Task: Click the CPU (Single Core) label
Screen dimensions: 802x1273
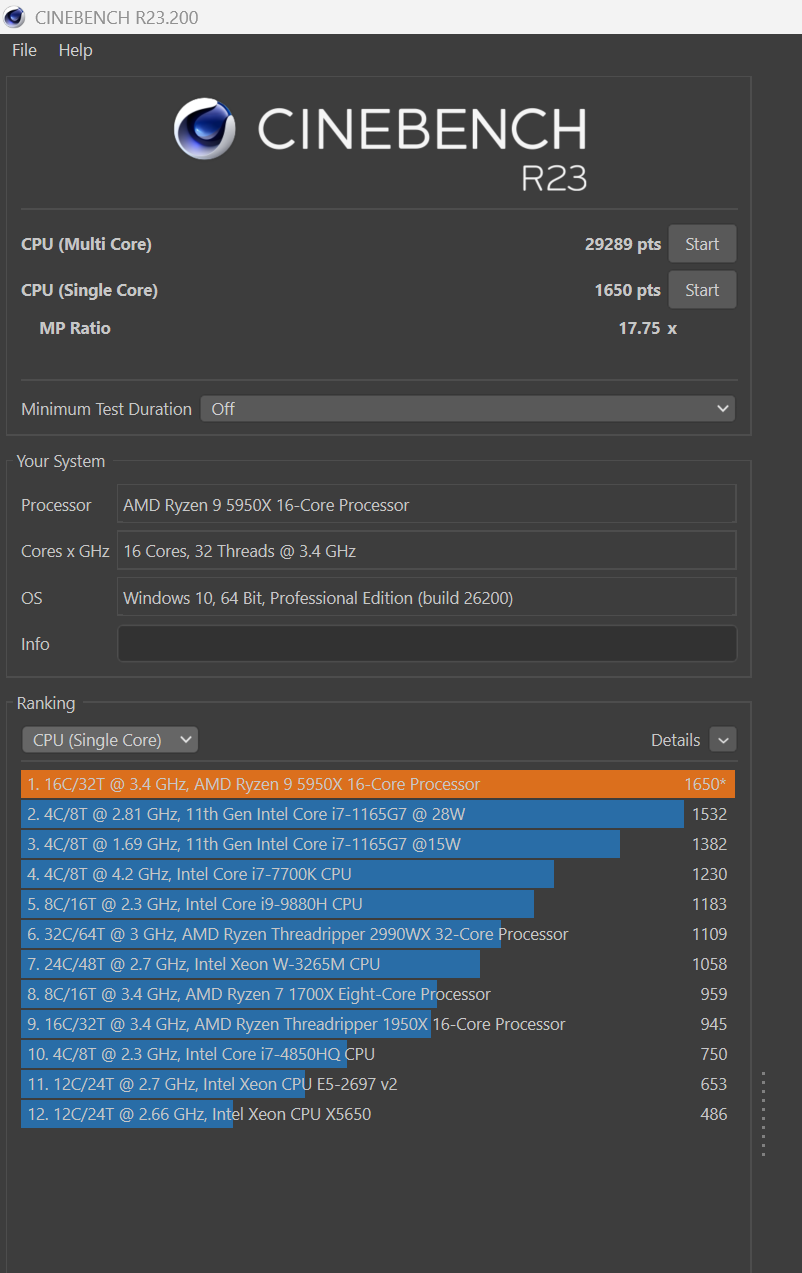Action: pos(89,290)
